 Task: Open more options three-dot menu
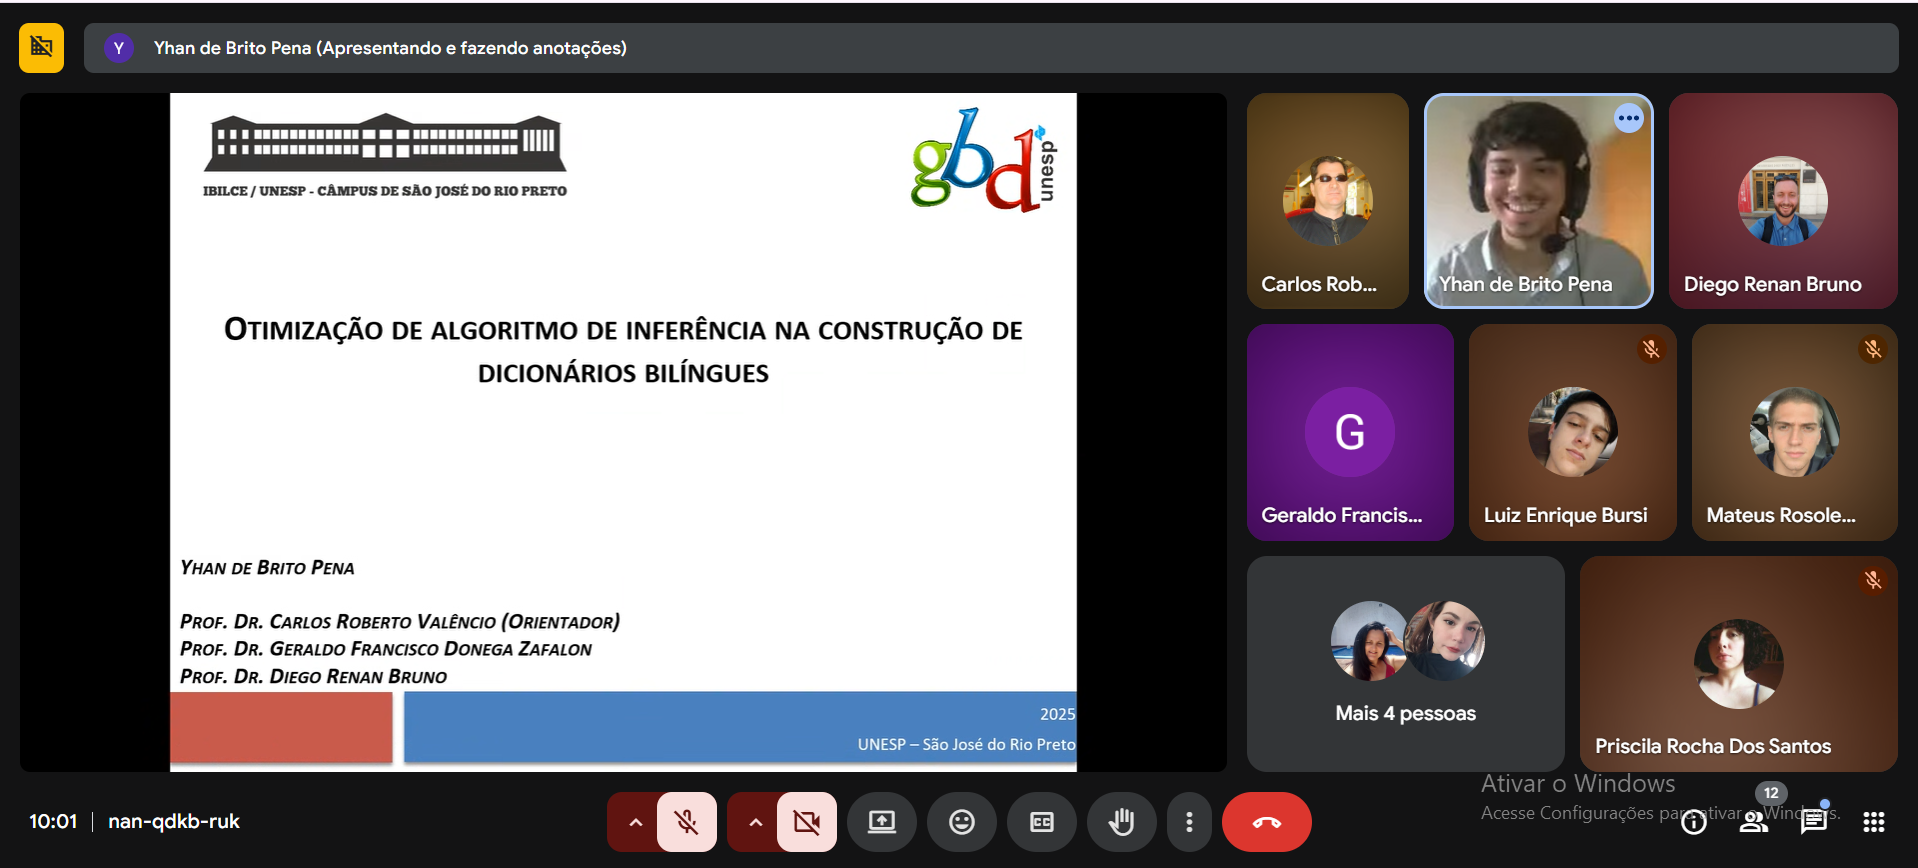(1189, 822)
